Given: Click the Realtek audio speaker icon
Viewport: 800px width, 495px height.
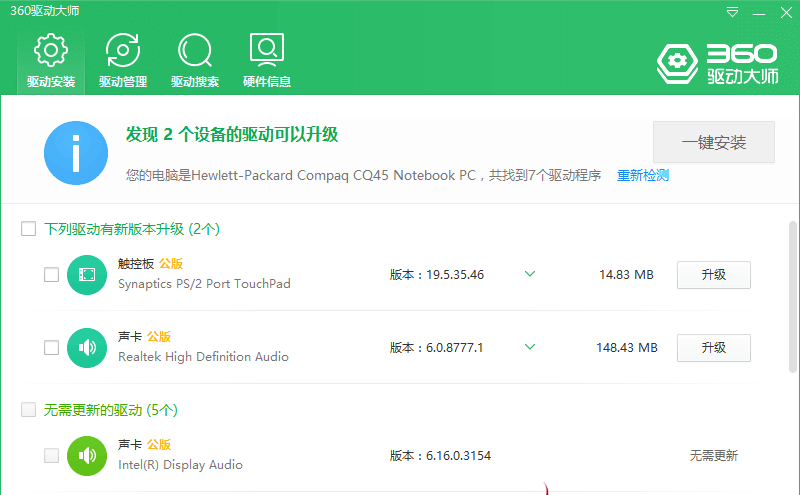Looking at the screenshot, I should tap(87, 348).
